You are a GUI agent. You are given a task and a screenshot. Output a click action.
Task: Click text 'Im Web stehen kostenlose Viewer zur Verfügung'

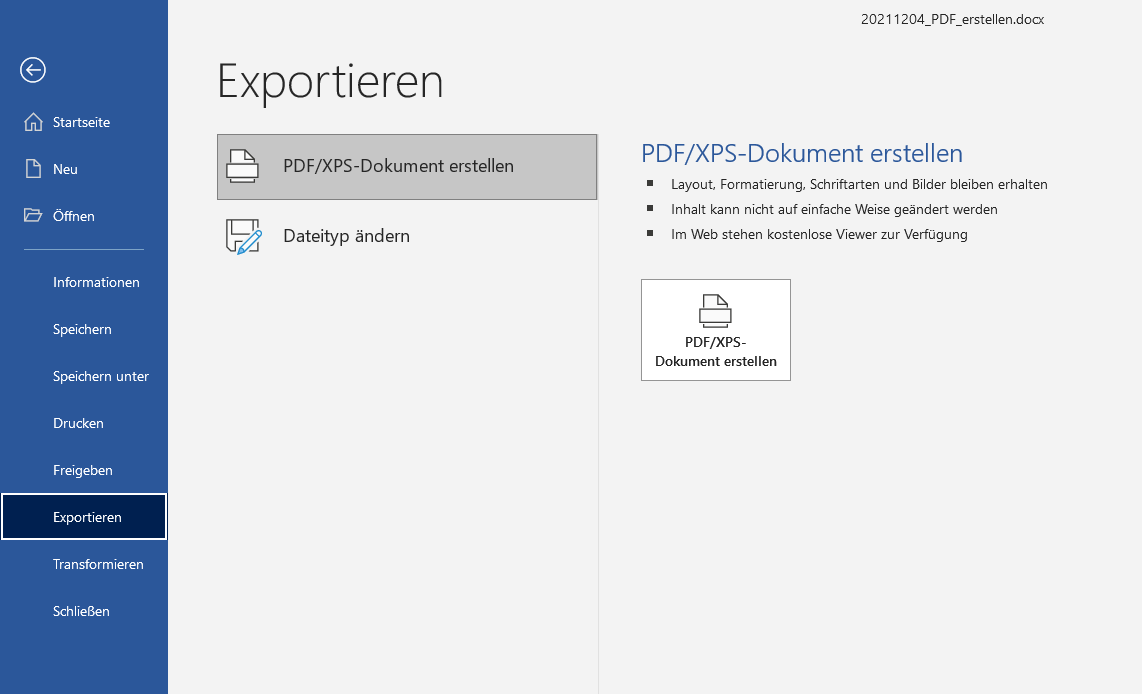(x=819, y=234)
